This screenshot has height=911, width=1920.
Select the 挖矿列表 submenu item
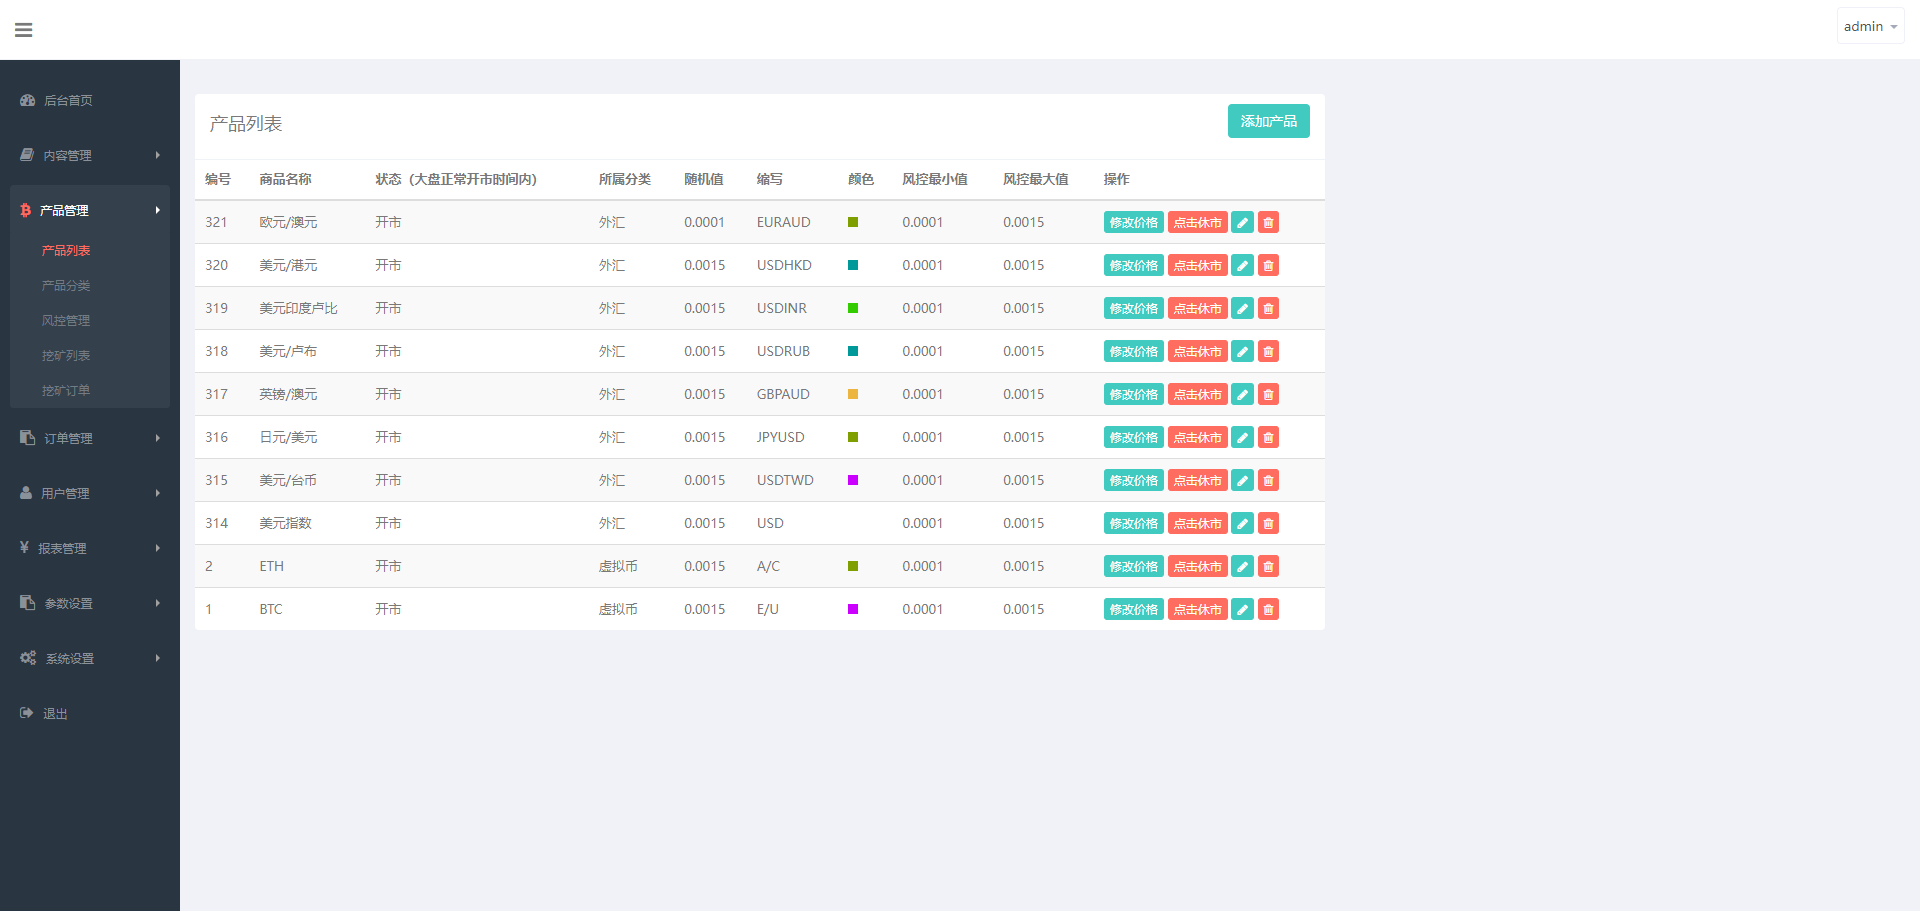pos(66,355)
